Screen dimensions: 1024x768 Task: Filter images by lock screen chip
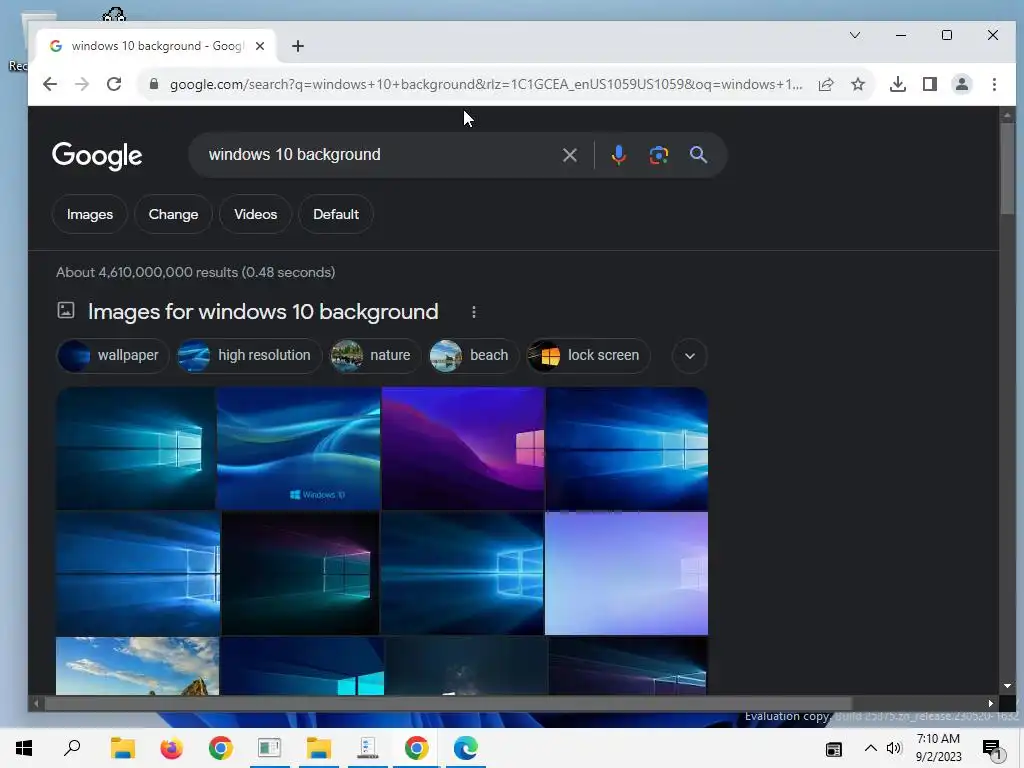[x=588, y=356]
